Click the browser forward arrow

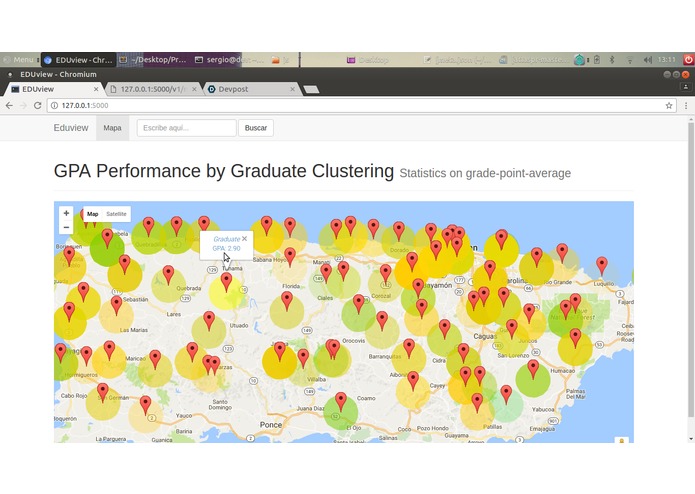coord(23,105)
